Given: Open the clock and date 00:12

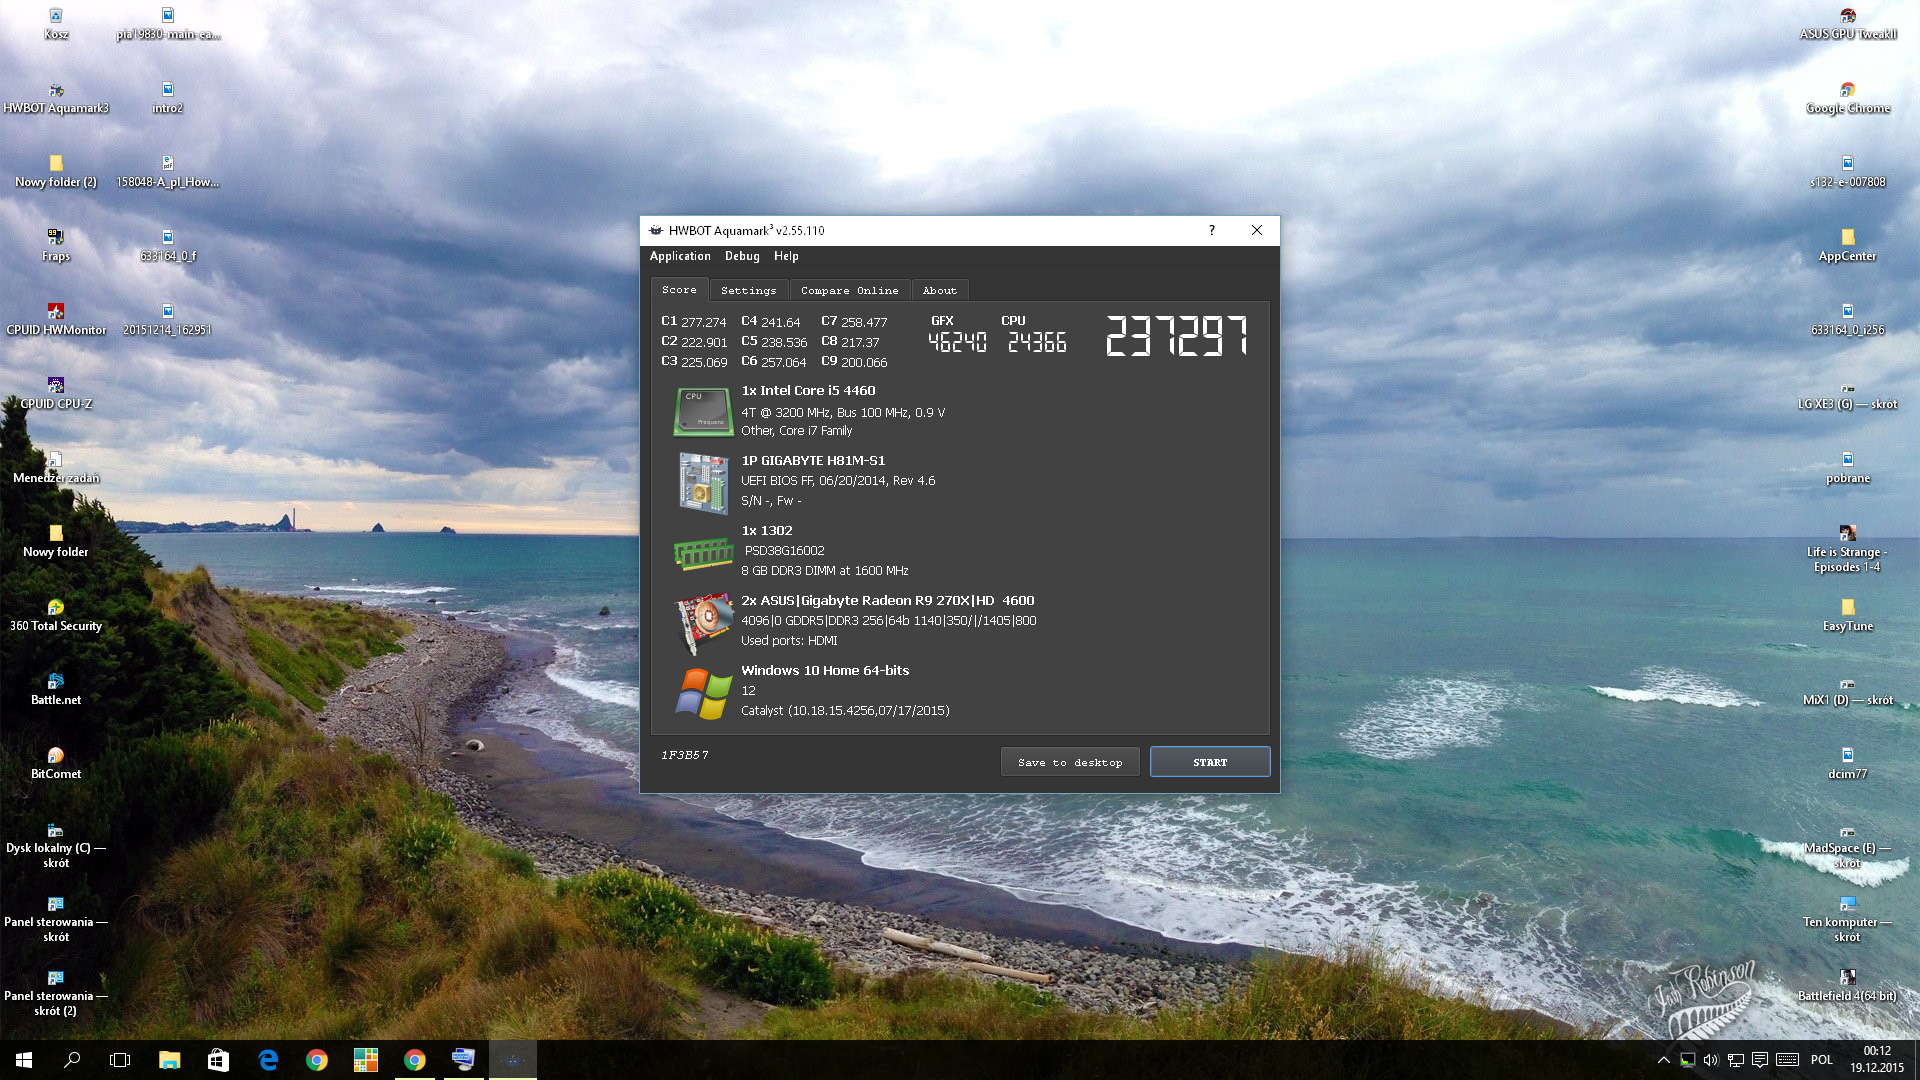Looking at the screenshot, I should coord(1877,1060).
